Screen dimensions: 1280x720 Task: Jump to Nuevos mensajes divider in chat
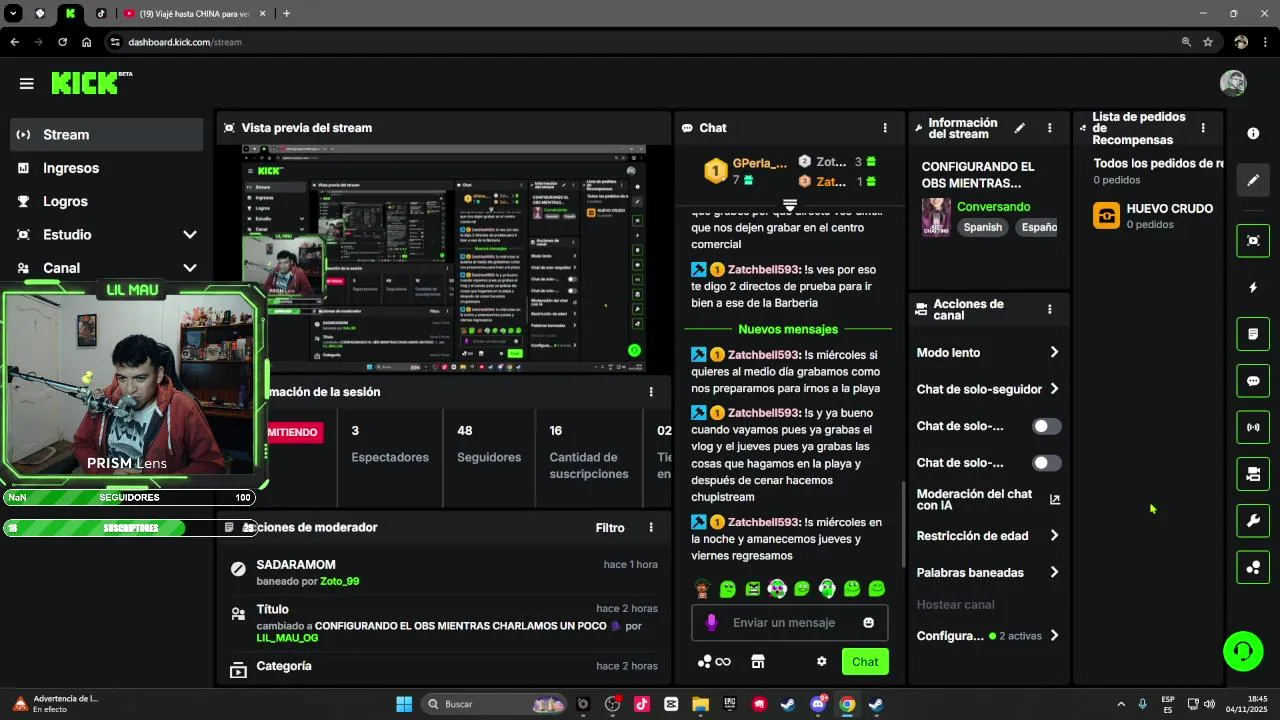click(x=788, y=329)
